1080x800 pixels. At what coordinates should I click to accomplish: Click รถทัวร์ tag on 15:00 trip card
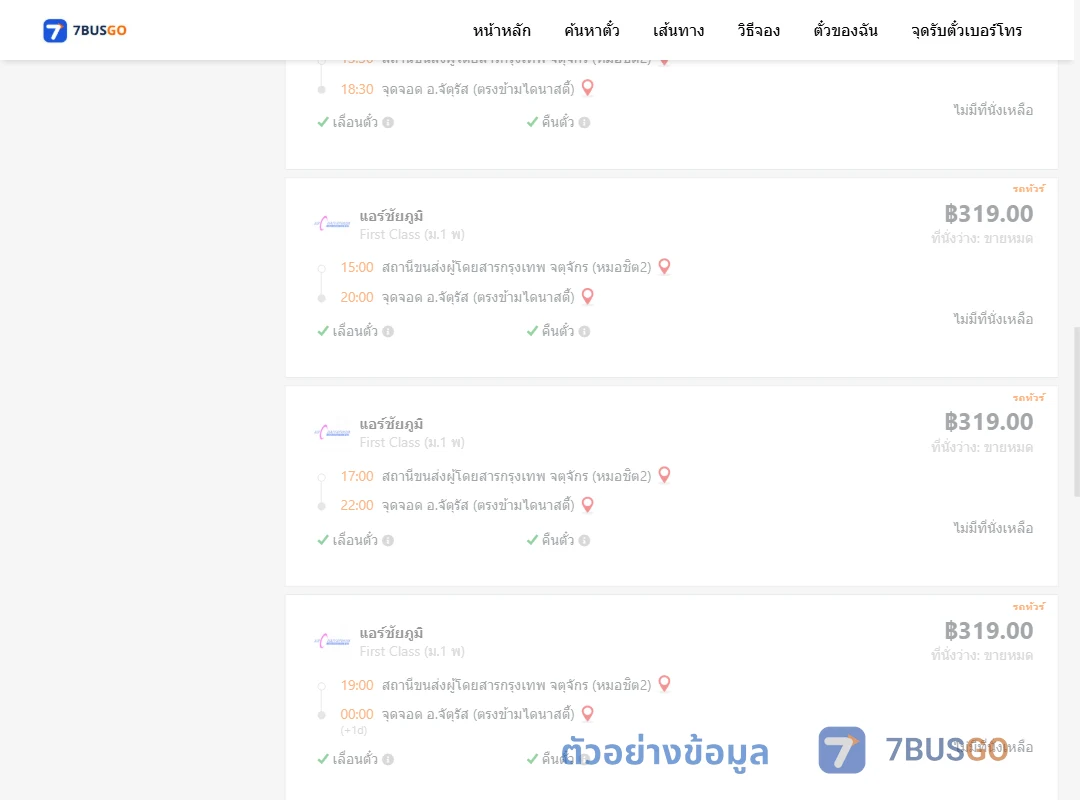point(1029,188)
